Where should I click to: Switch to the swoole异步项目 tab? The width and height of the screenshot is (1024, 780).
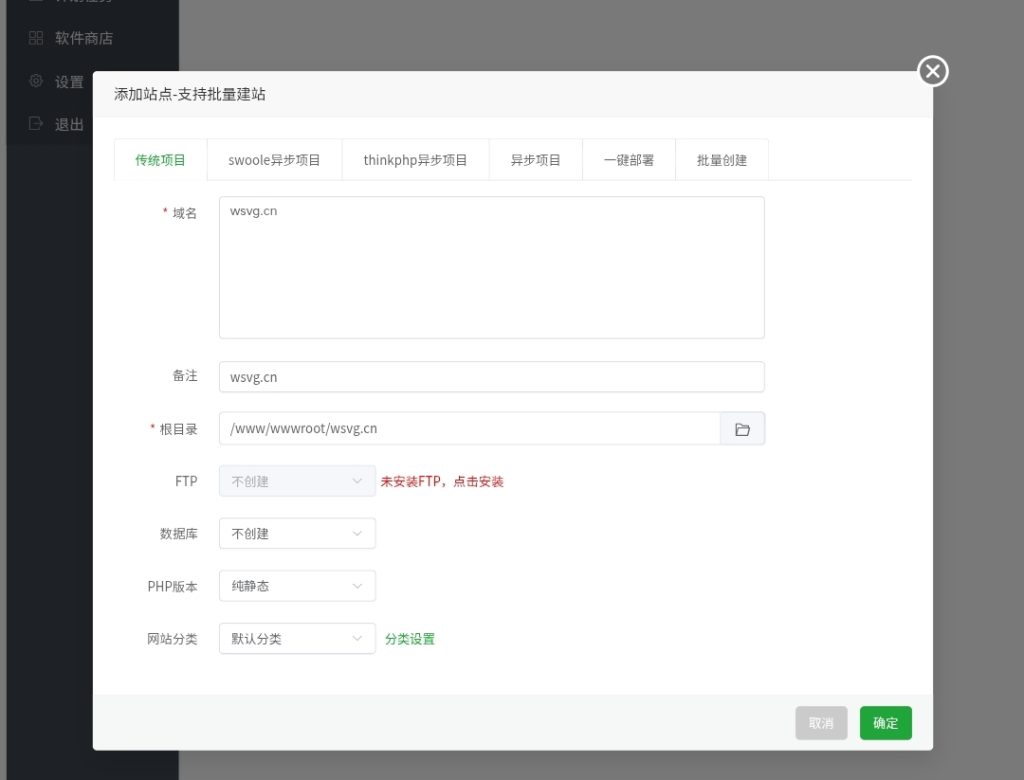point(272,159)
